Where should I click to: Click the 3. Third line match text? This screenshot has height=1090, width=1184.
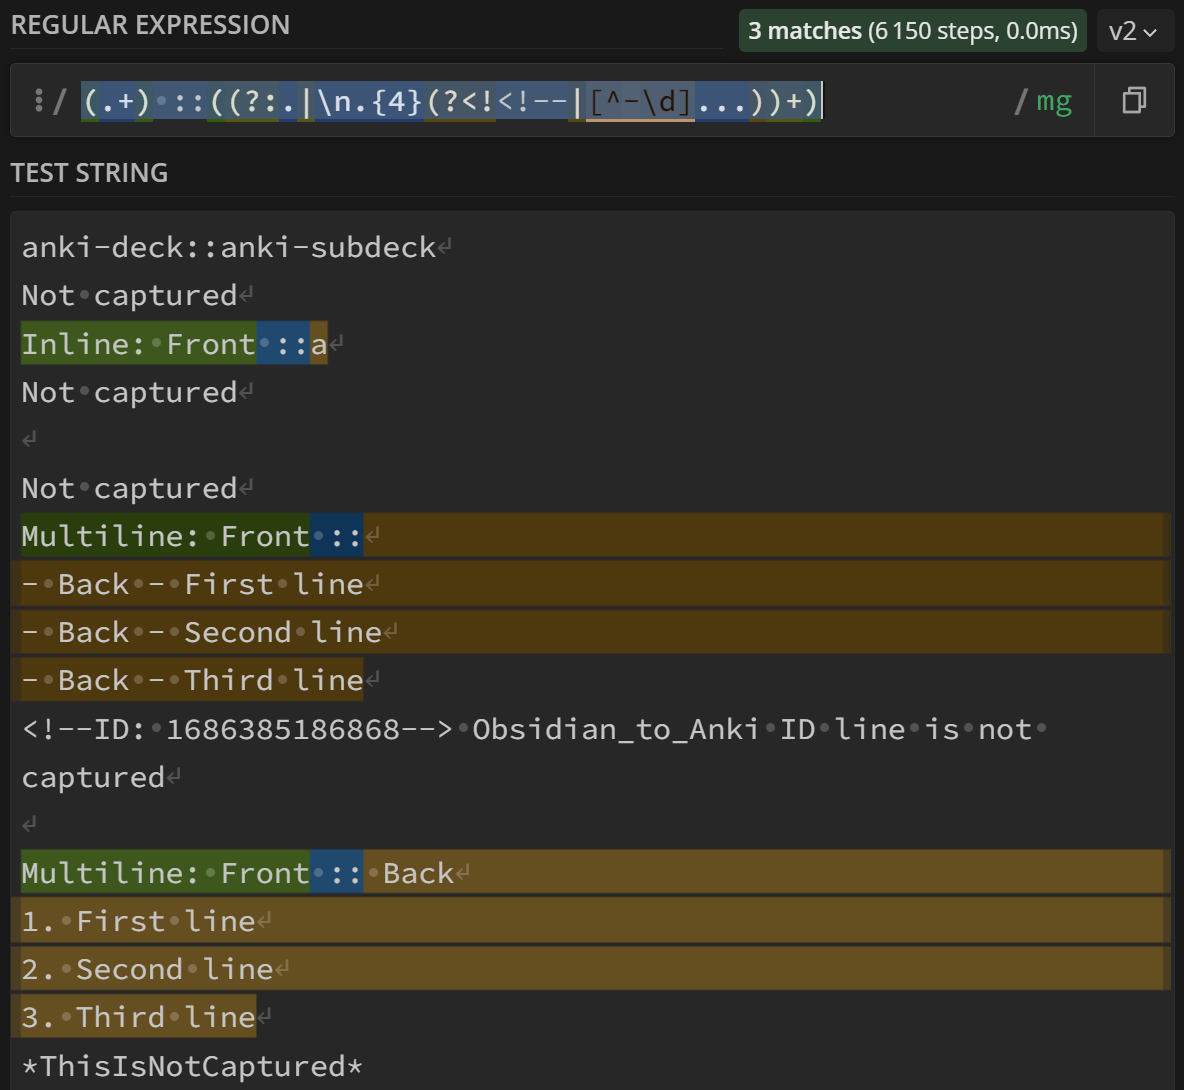point(138,1017)
